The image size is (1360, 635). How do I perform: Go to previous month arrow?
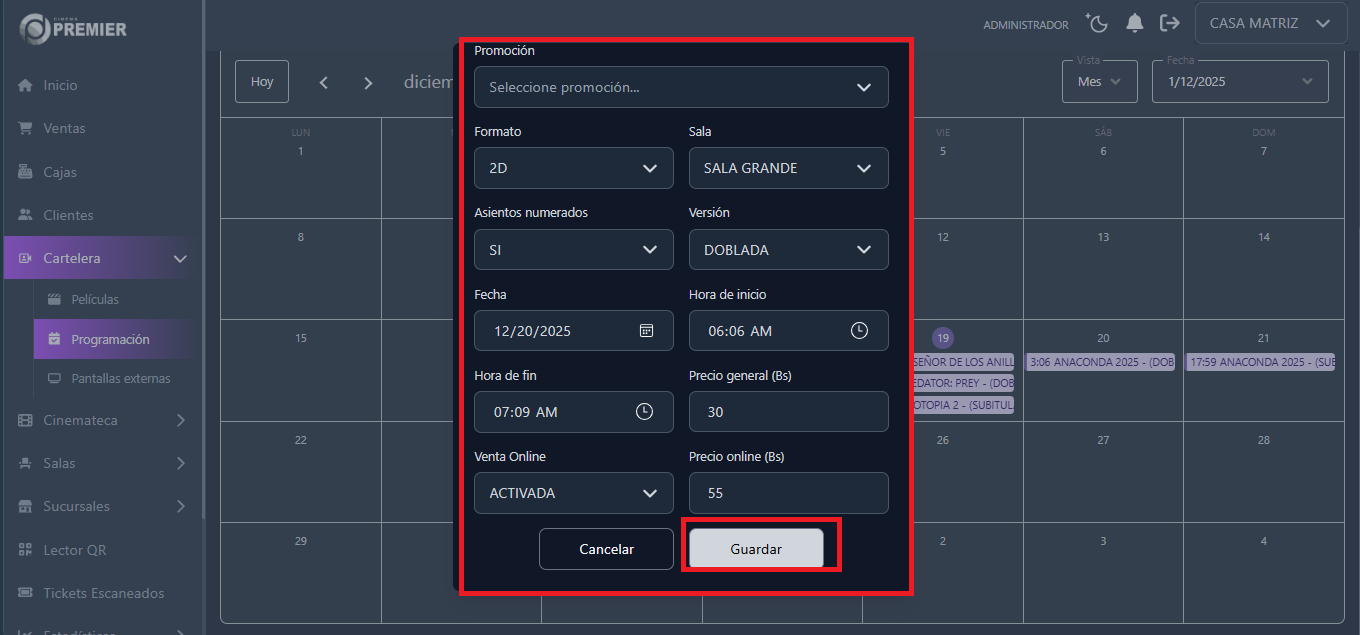324,83
